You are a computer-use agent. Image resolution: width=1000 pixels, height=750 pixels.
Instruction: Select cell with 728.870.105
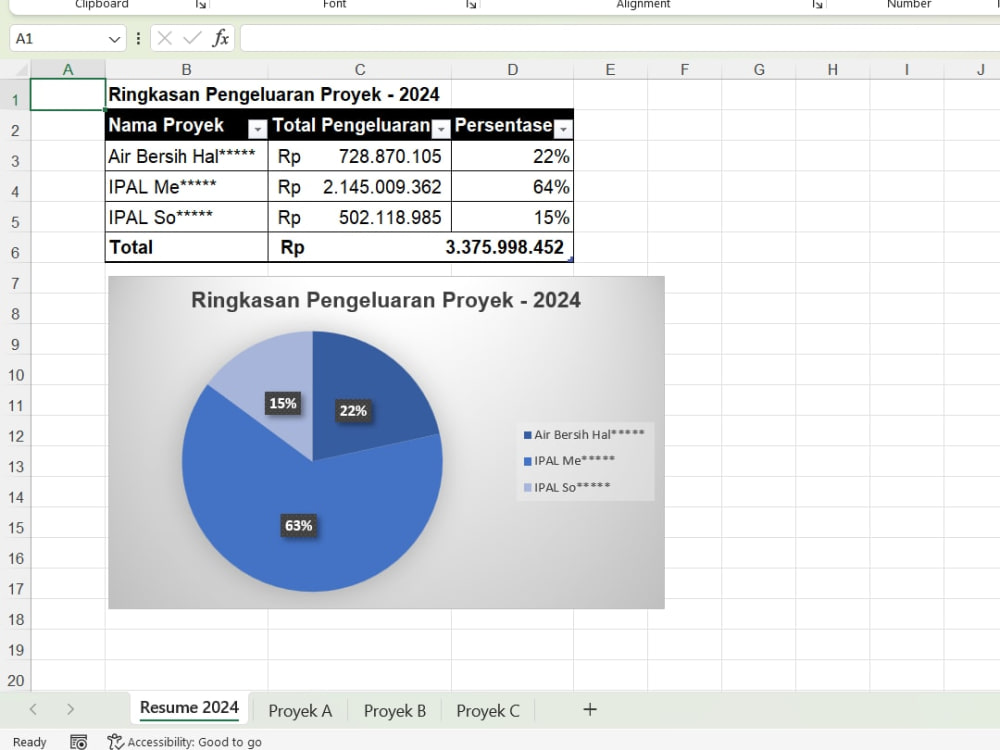click(x=360, y=156)
